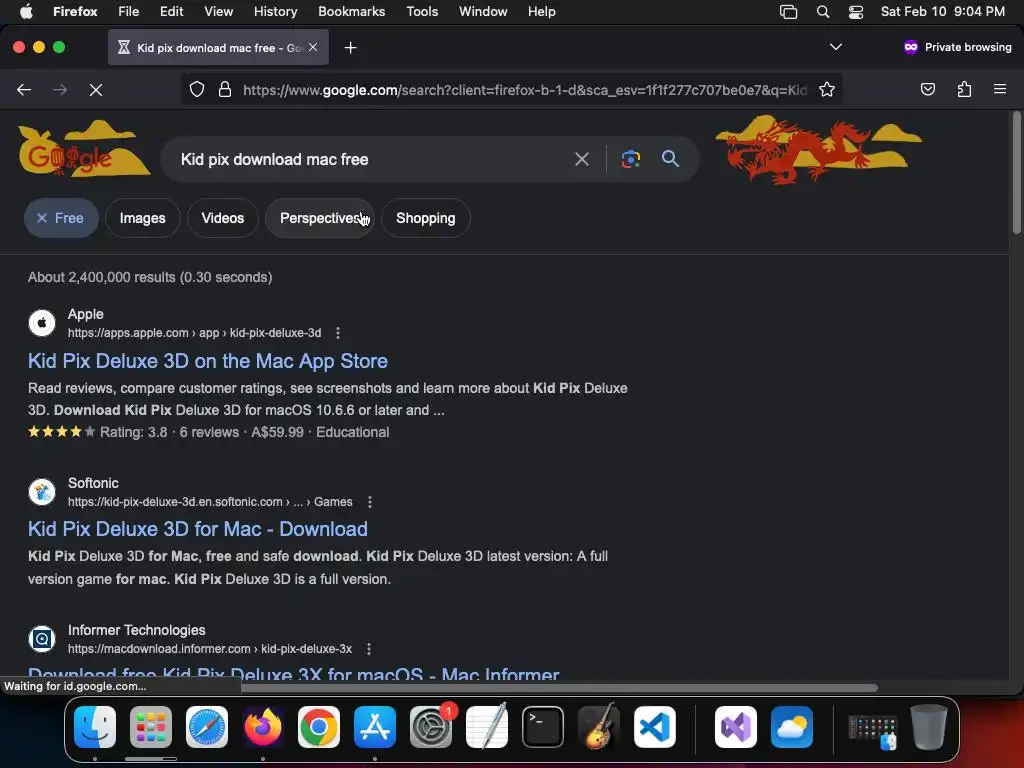Open the Tools menu
Image resolution: width=1024 pixels, height=768 pixels.
pos(422,11)
